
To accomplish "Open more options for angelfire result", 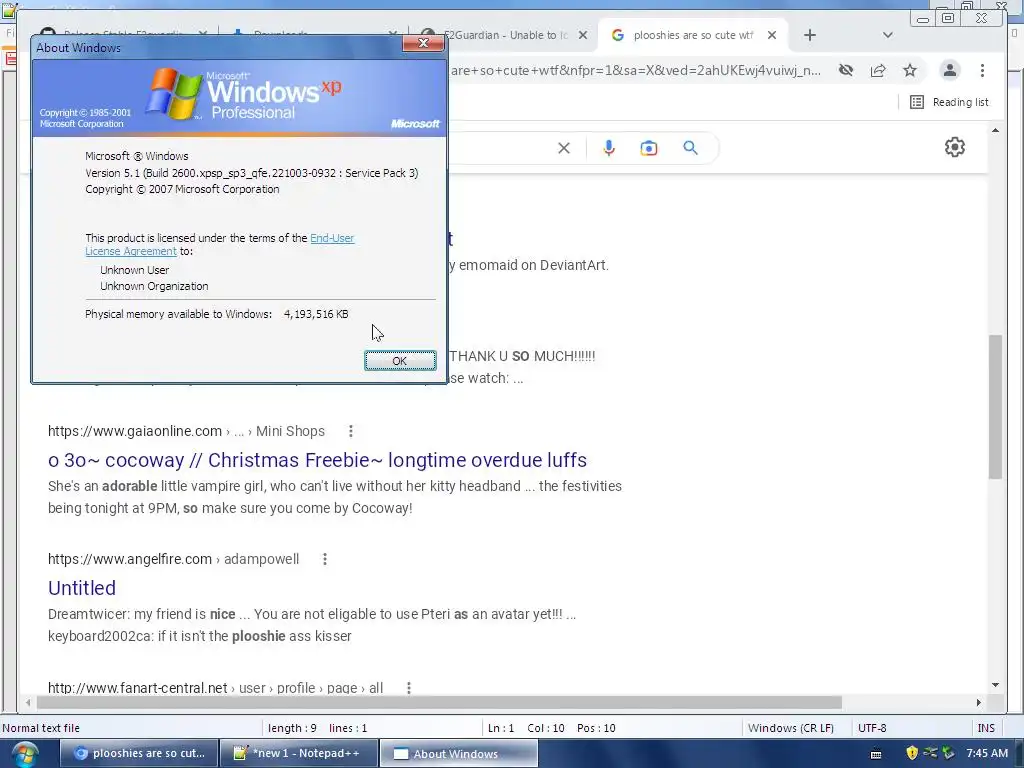I will coord(325,559).
